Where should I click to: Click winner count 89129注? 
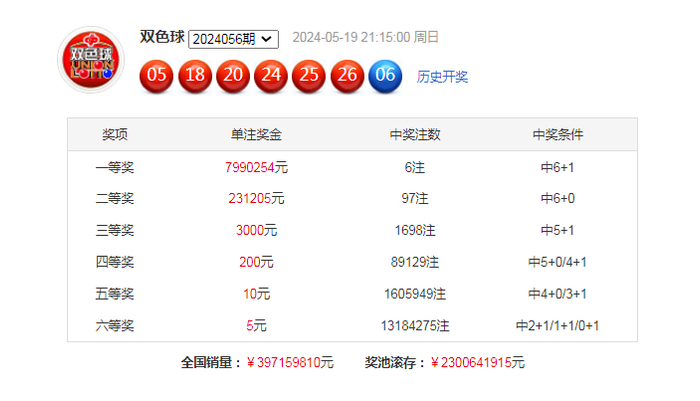point(415,262)
